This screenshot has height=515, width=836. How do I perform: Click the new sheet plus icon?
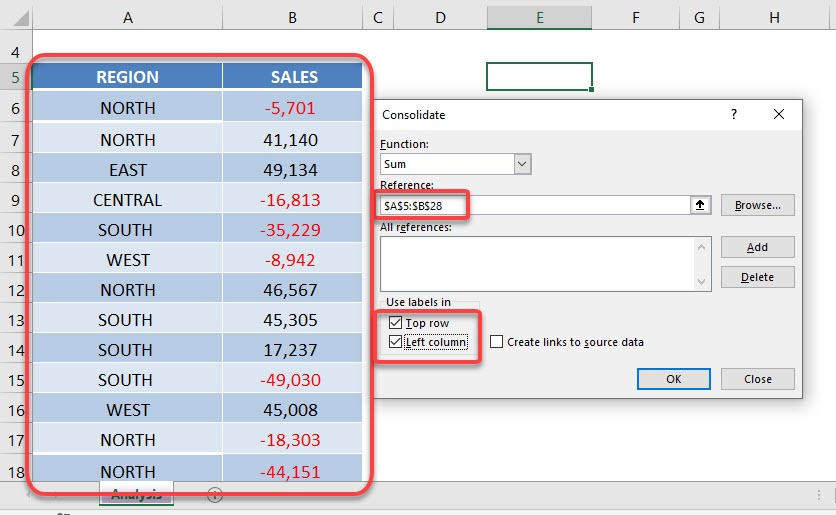click(x=215, y=495)
